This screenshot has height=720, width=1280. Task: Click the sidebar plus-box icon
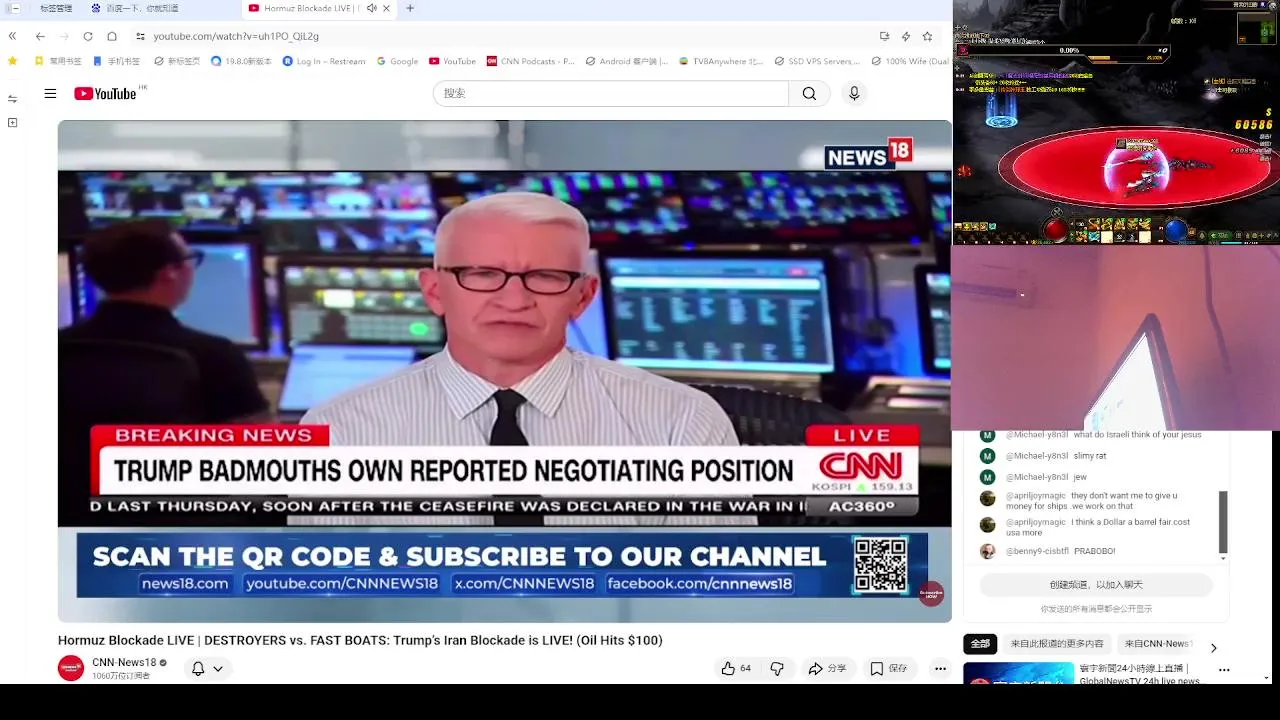click(12, 122)
